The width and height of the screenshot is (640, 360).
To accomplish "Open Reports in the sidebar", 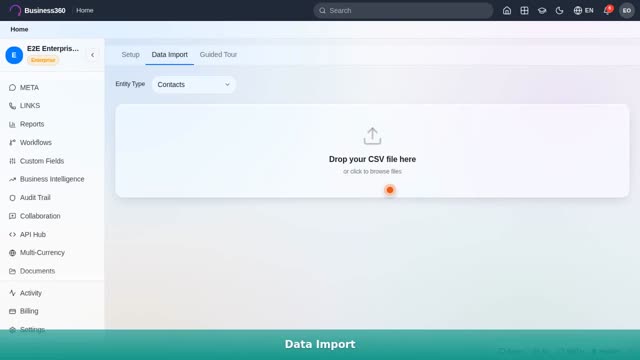I will click(52, 124).
